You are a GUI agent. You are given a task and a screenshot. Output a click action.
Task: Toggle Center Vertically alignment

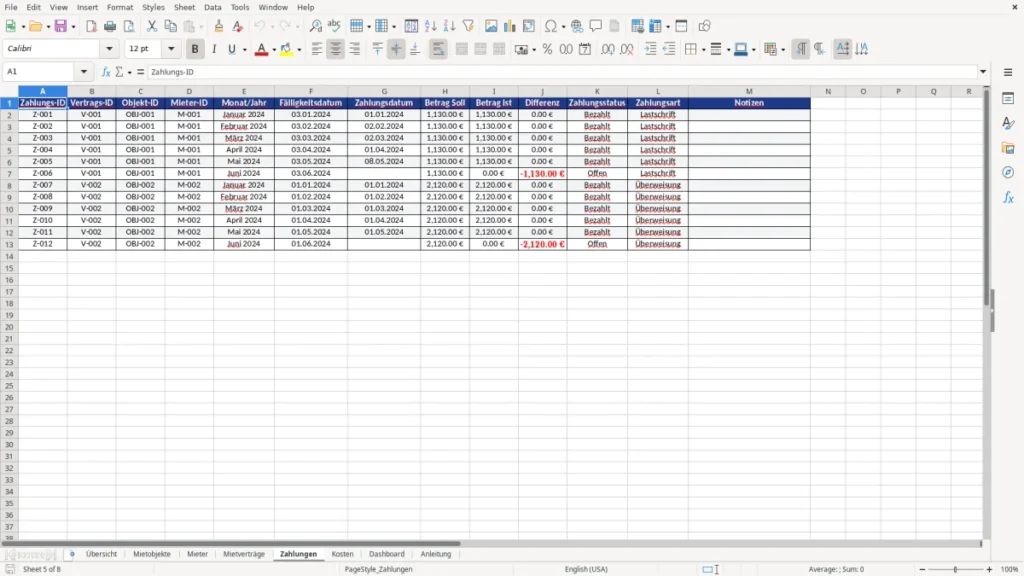click(x=396, y=49)
